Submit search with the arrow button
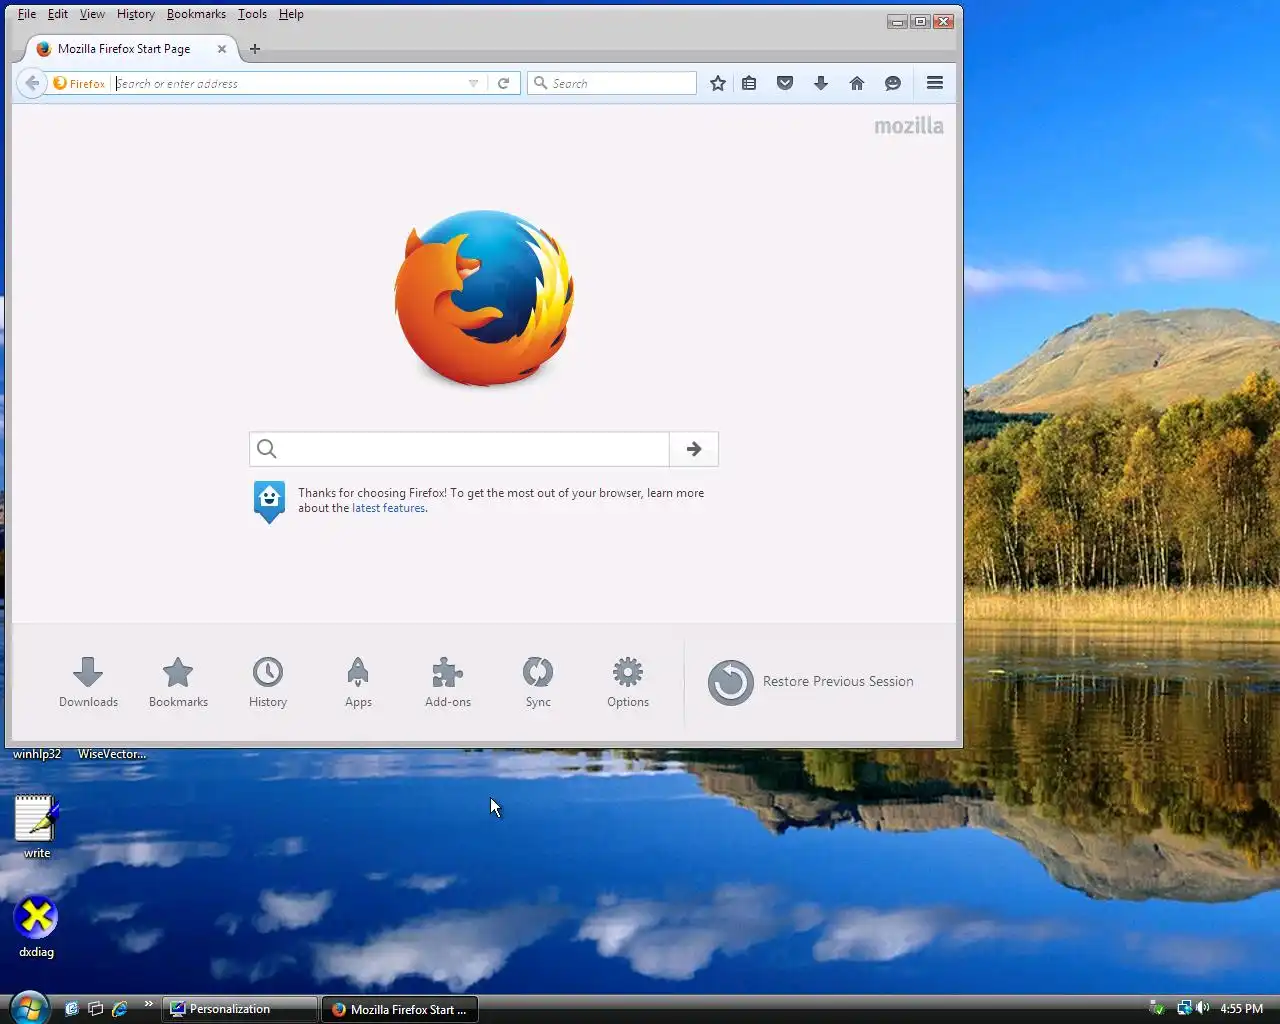This screenshot has width=1280, height=1024. pos(694,449)
